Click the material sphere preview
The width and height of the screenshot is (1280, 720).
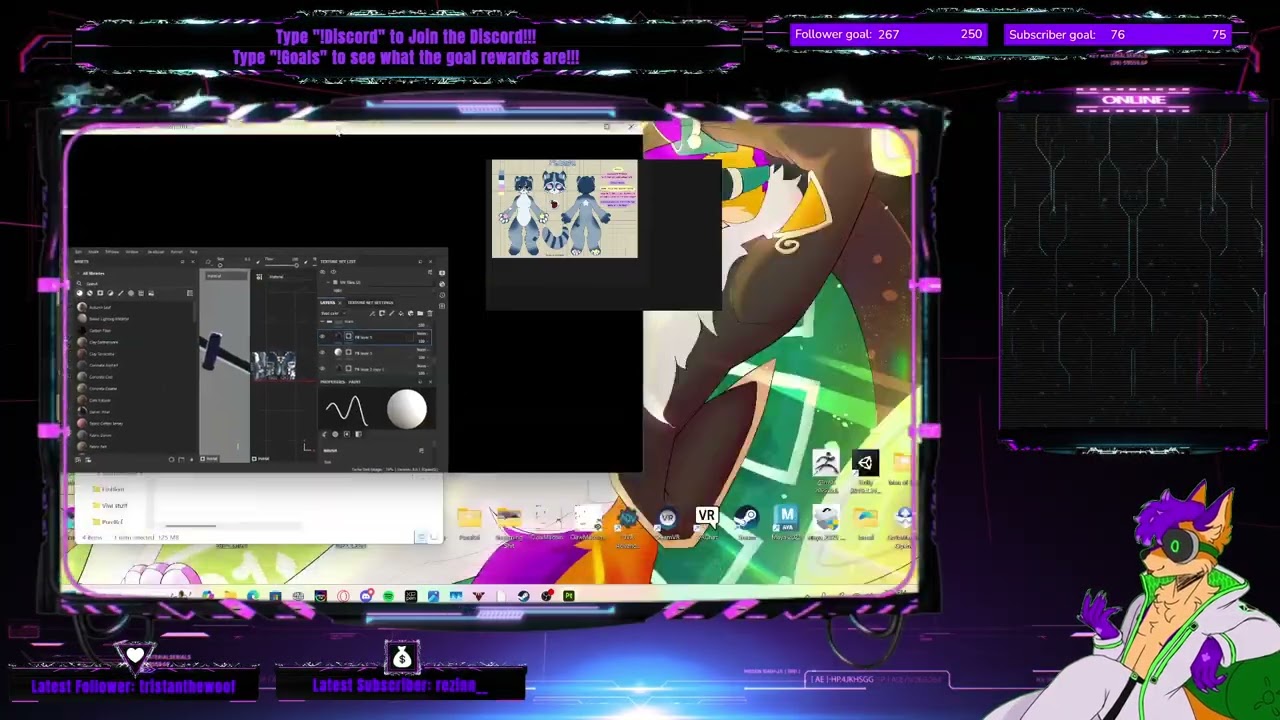(407, 408)
